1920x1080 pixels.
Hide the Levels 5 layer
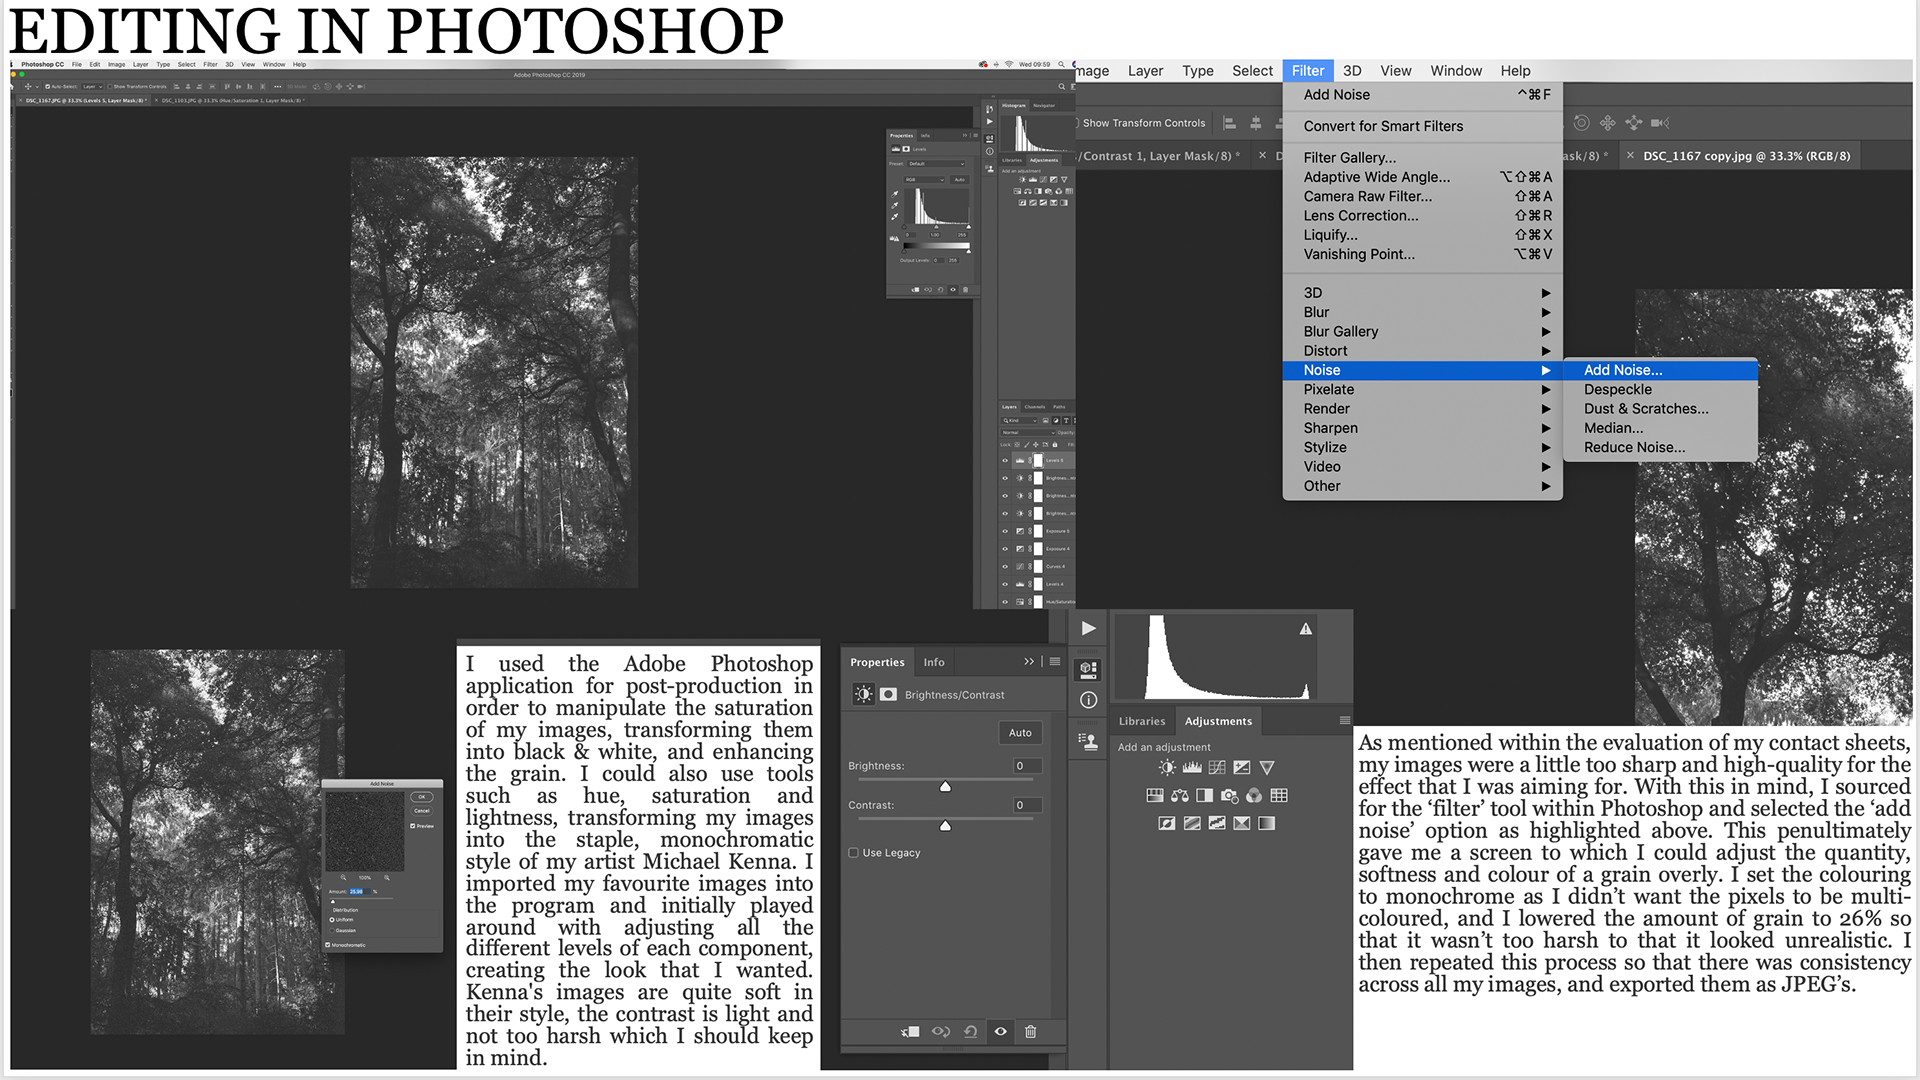(1005, 461)
